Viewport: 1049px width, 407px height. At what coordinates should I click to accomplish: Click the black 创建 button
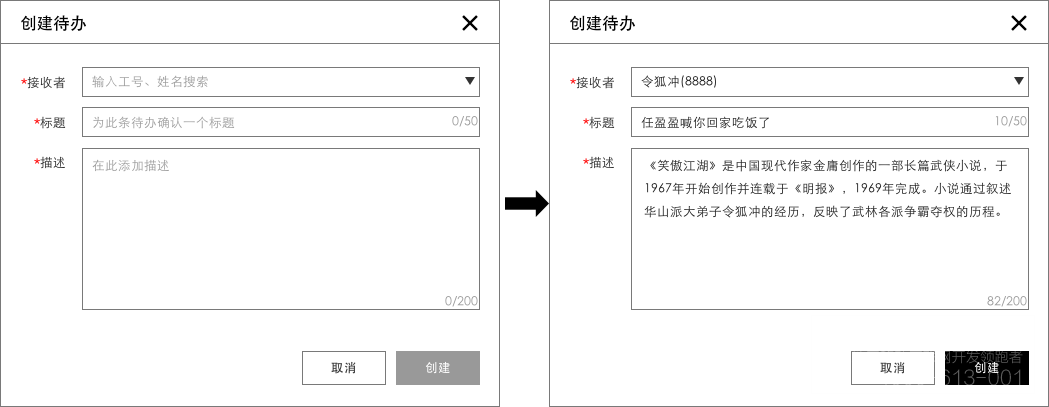click(x=986, y=368)
